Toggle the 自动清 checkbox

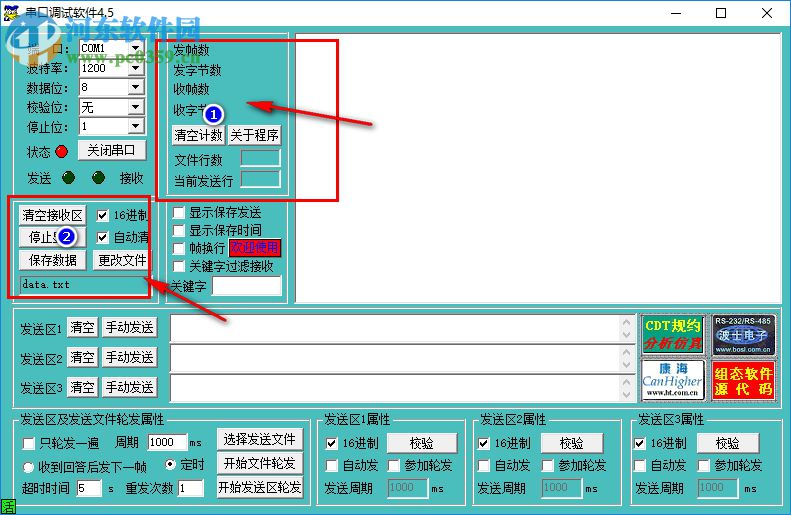pyautogui.click(x=102, y=237)
